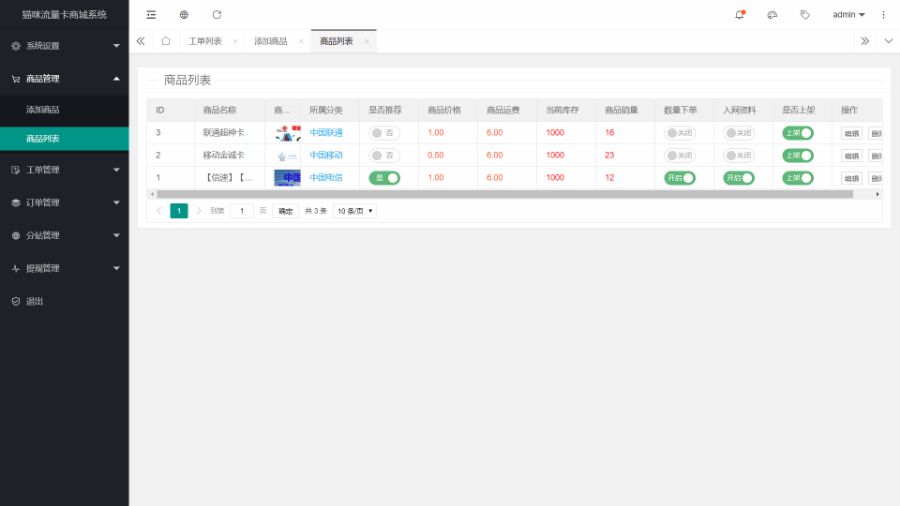Go to the home tab icon

166,41
